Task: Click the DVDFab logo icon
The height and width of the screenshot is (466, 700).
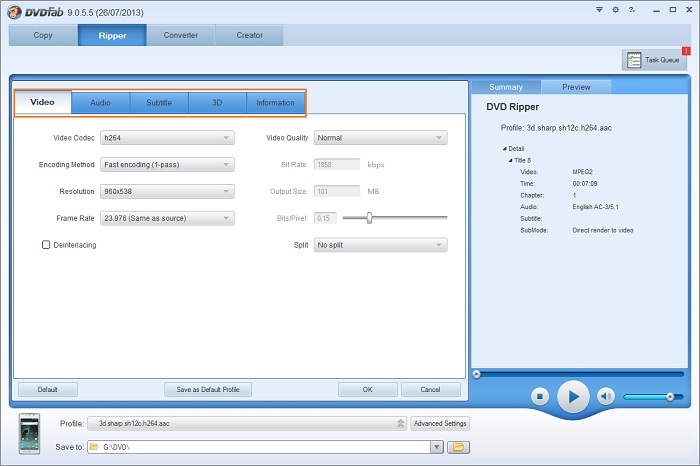Action: (x=14, y=12)
